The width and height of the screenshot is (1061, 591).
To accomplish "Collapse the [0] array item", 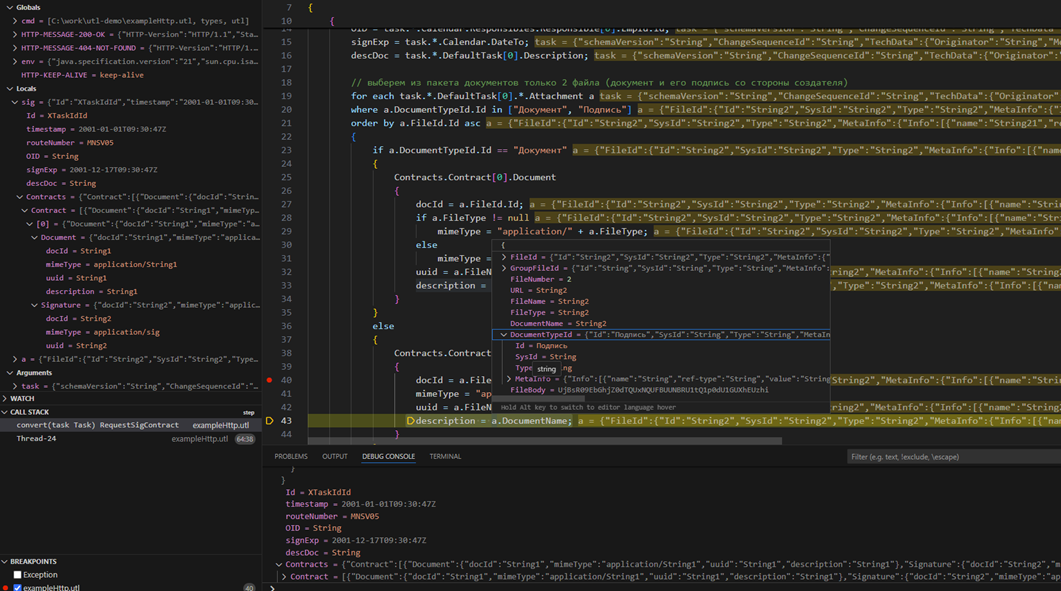I will pos(30,224).
